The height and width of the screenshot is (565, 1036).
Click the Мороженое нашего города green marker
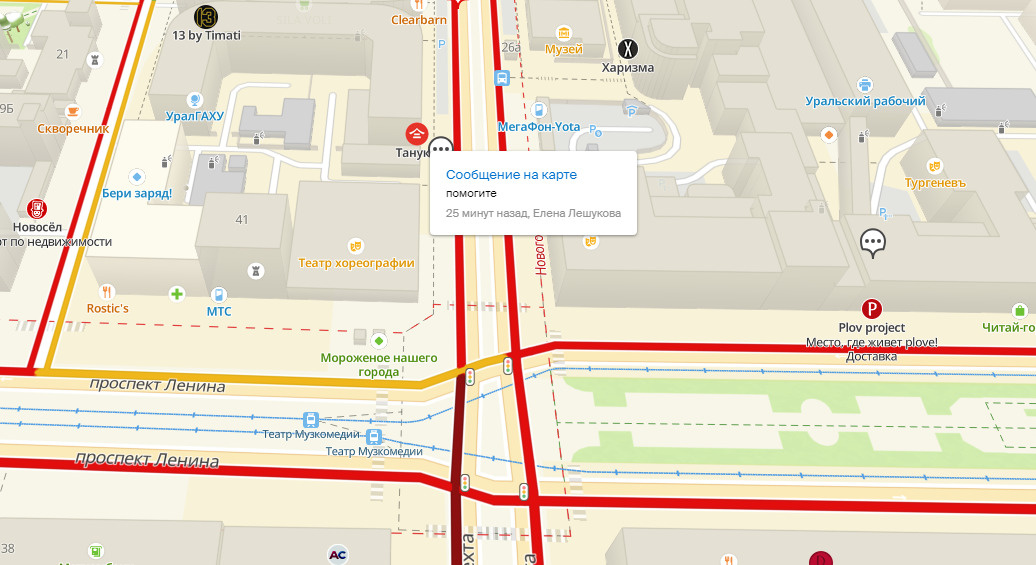tap(379, 341)
